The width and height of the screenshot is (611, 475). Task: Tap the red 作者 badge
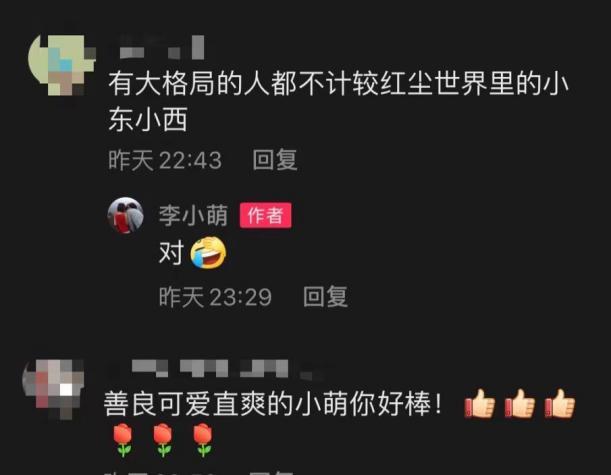click(265, 215)
